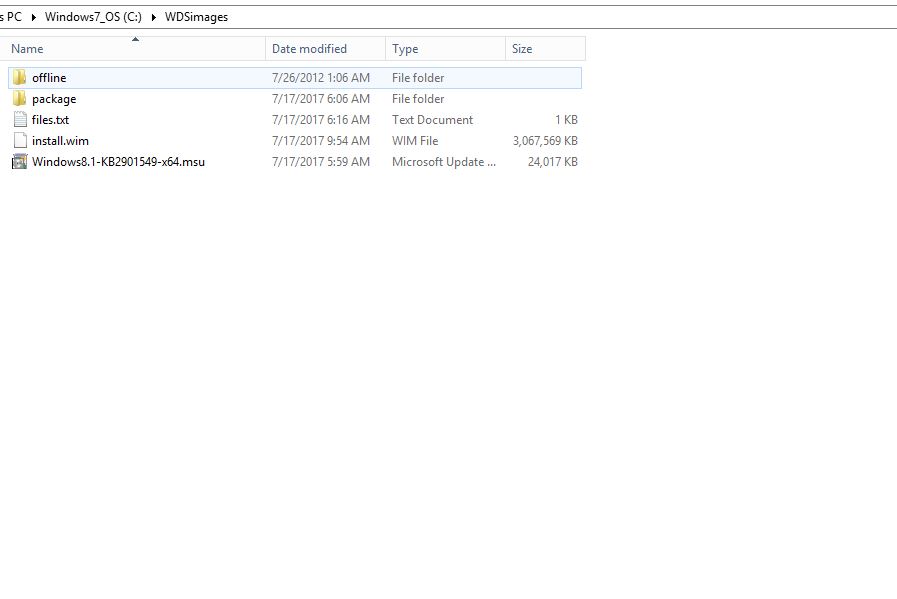Select the file name files.txt

[50, 120]
